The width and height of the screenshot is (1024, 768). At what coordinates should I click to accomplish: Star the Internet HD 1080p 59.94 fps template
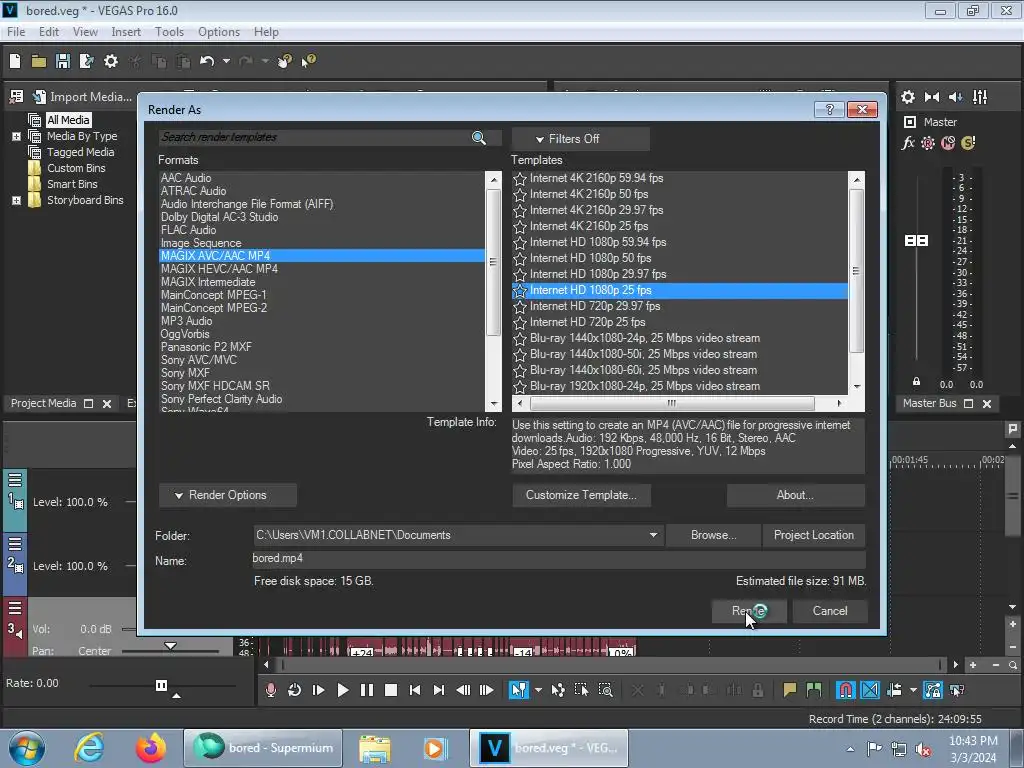coord(520,243)
